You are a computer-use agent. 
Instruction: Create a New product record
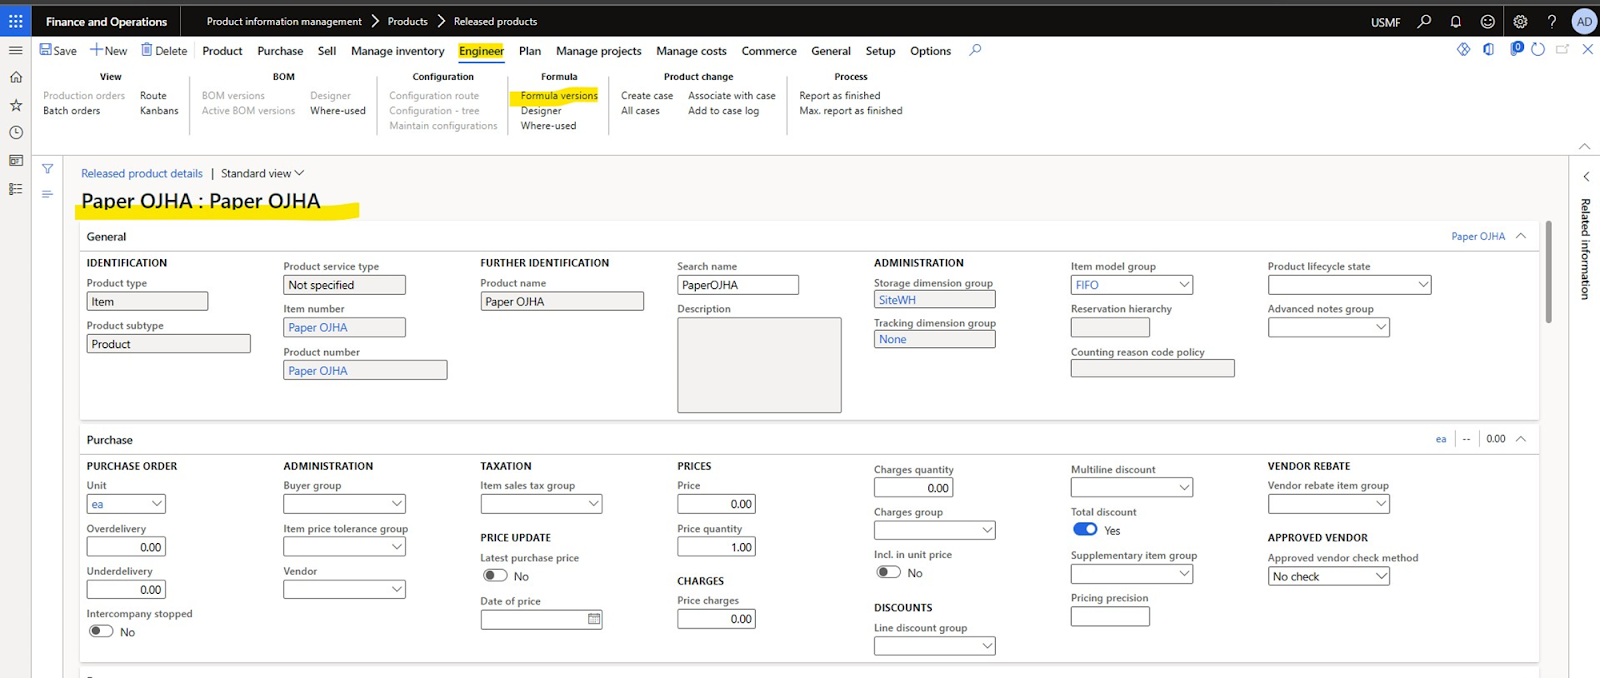point(109,50)
